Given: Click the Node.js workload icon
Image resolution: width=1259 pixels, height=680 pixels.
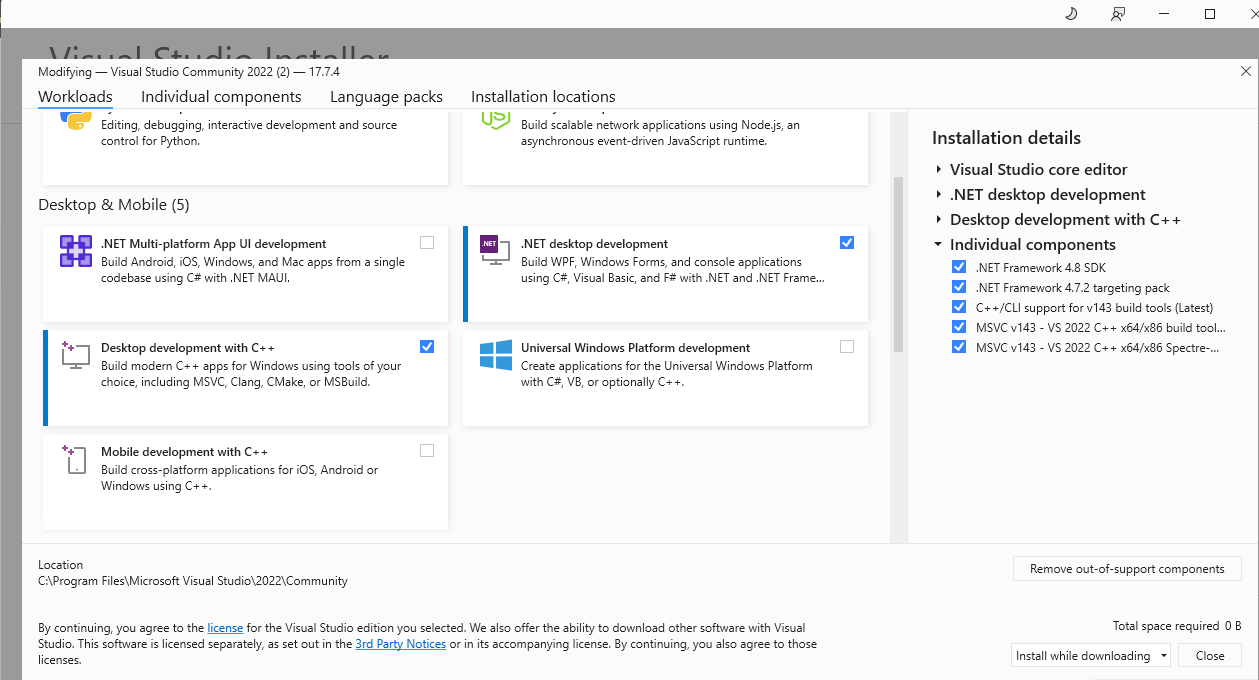Looking at the screenshot, I should (496, 120).
